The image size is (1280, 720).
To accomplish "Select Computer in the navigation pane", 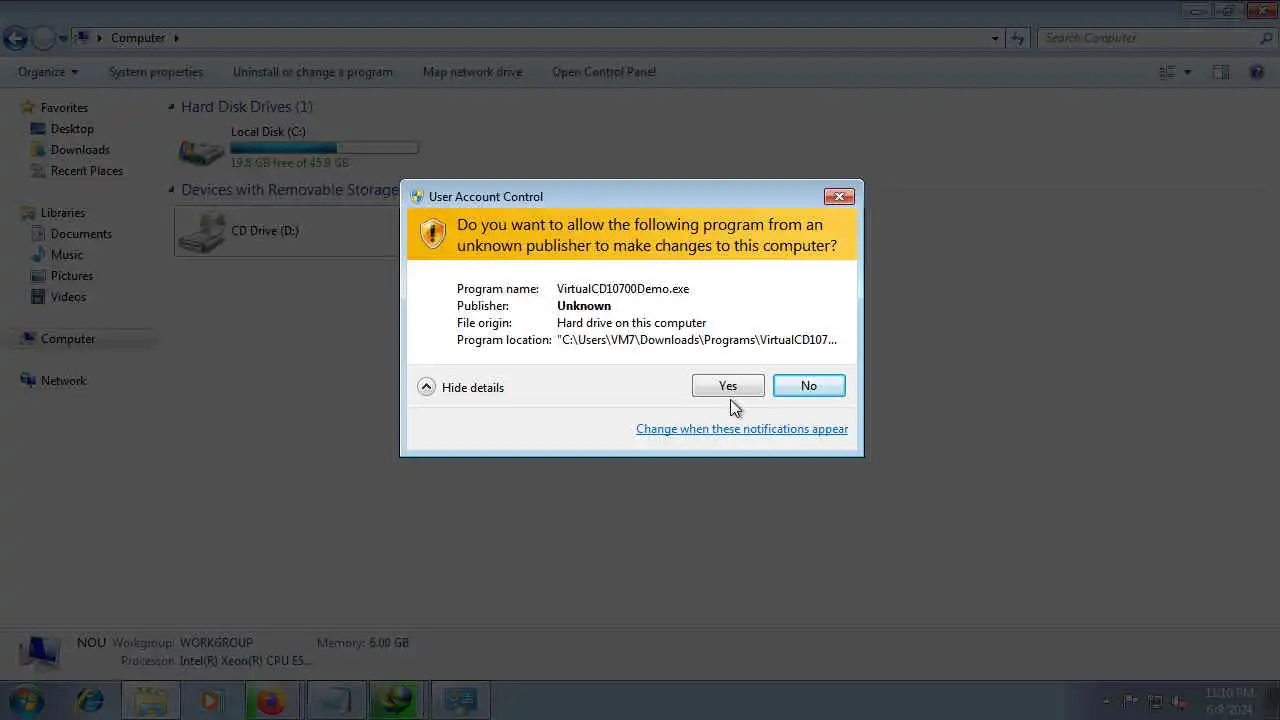I will tap(68, 339).
